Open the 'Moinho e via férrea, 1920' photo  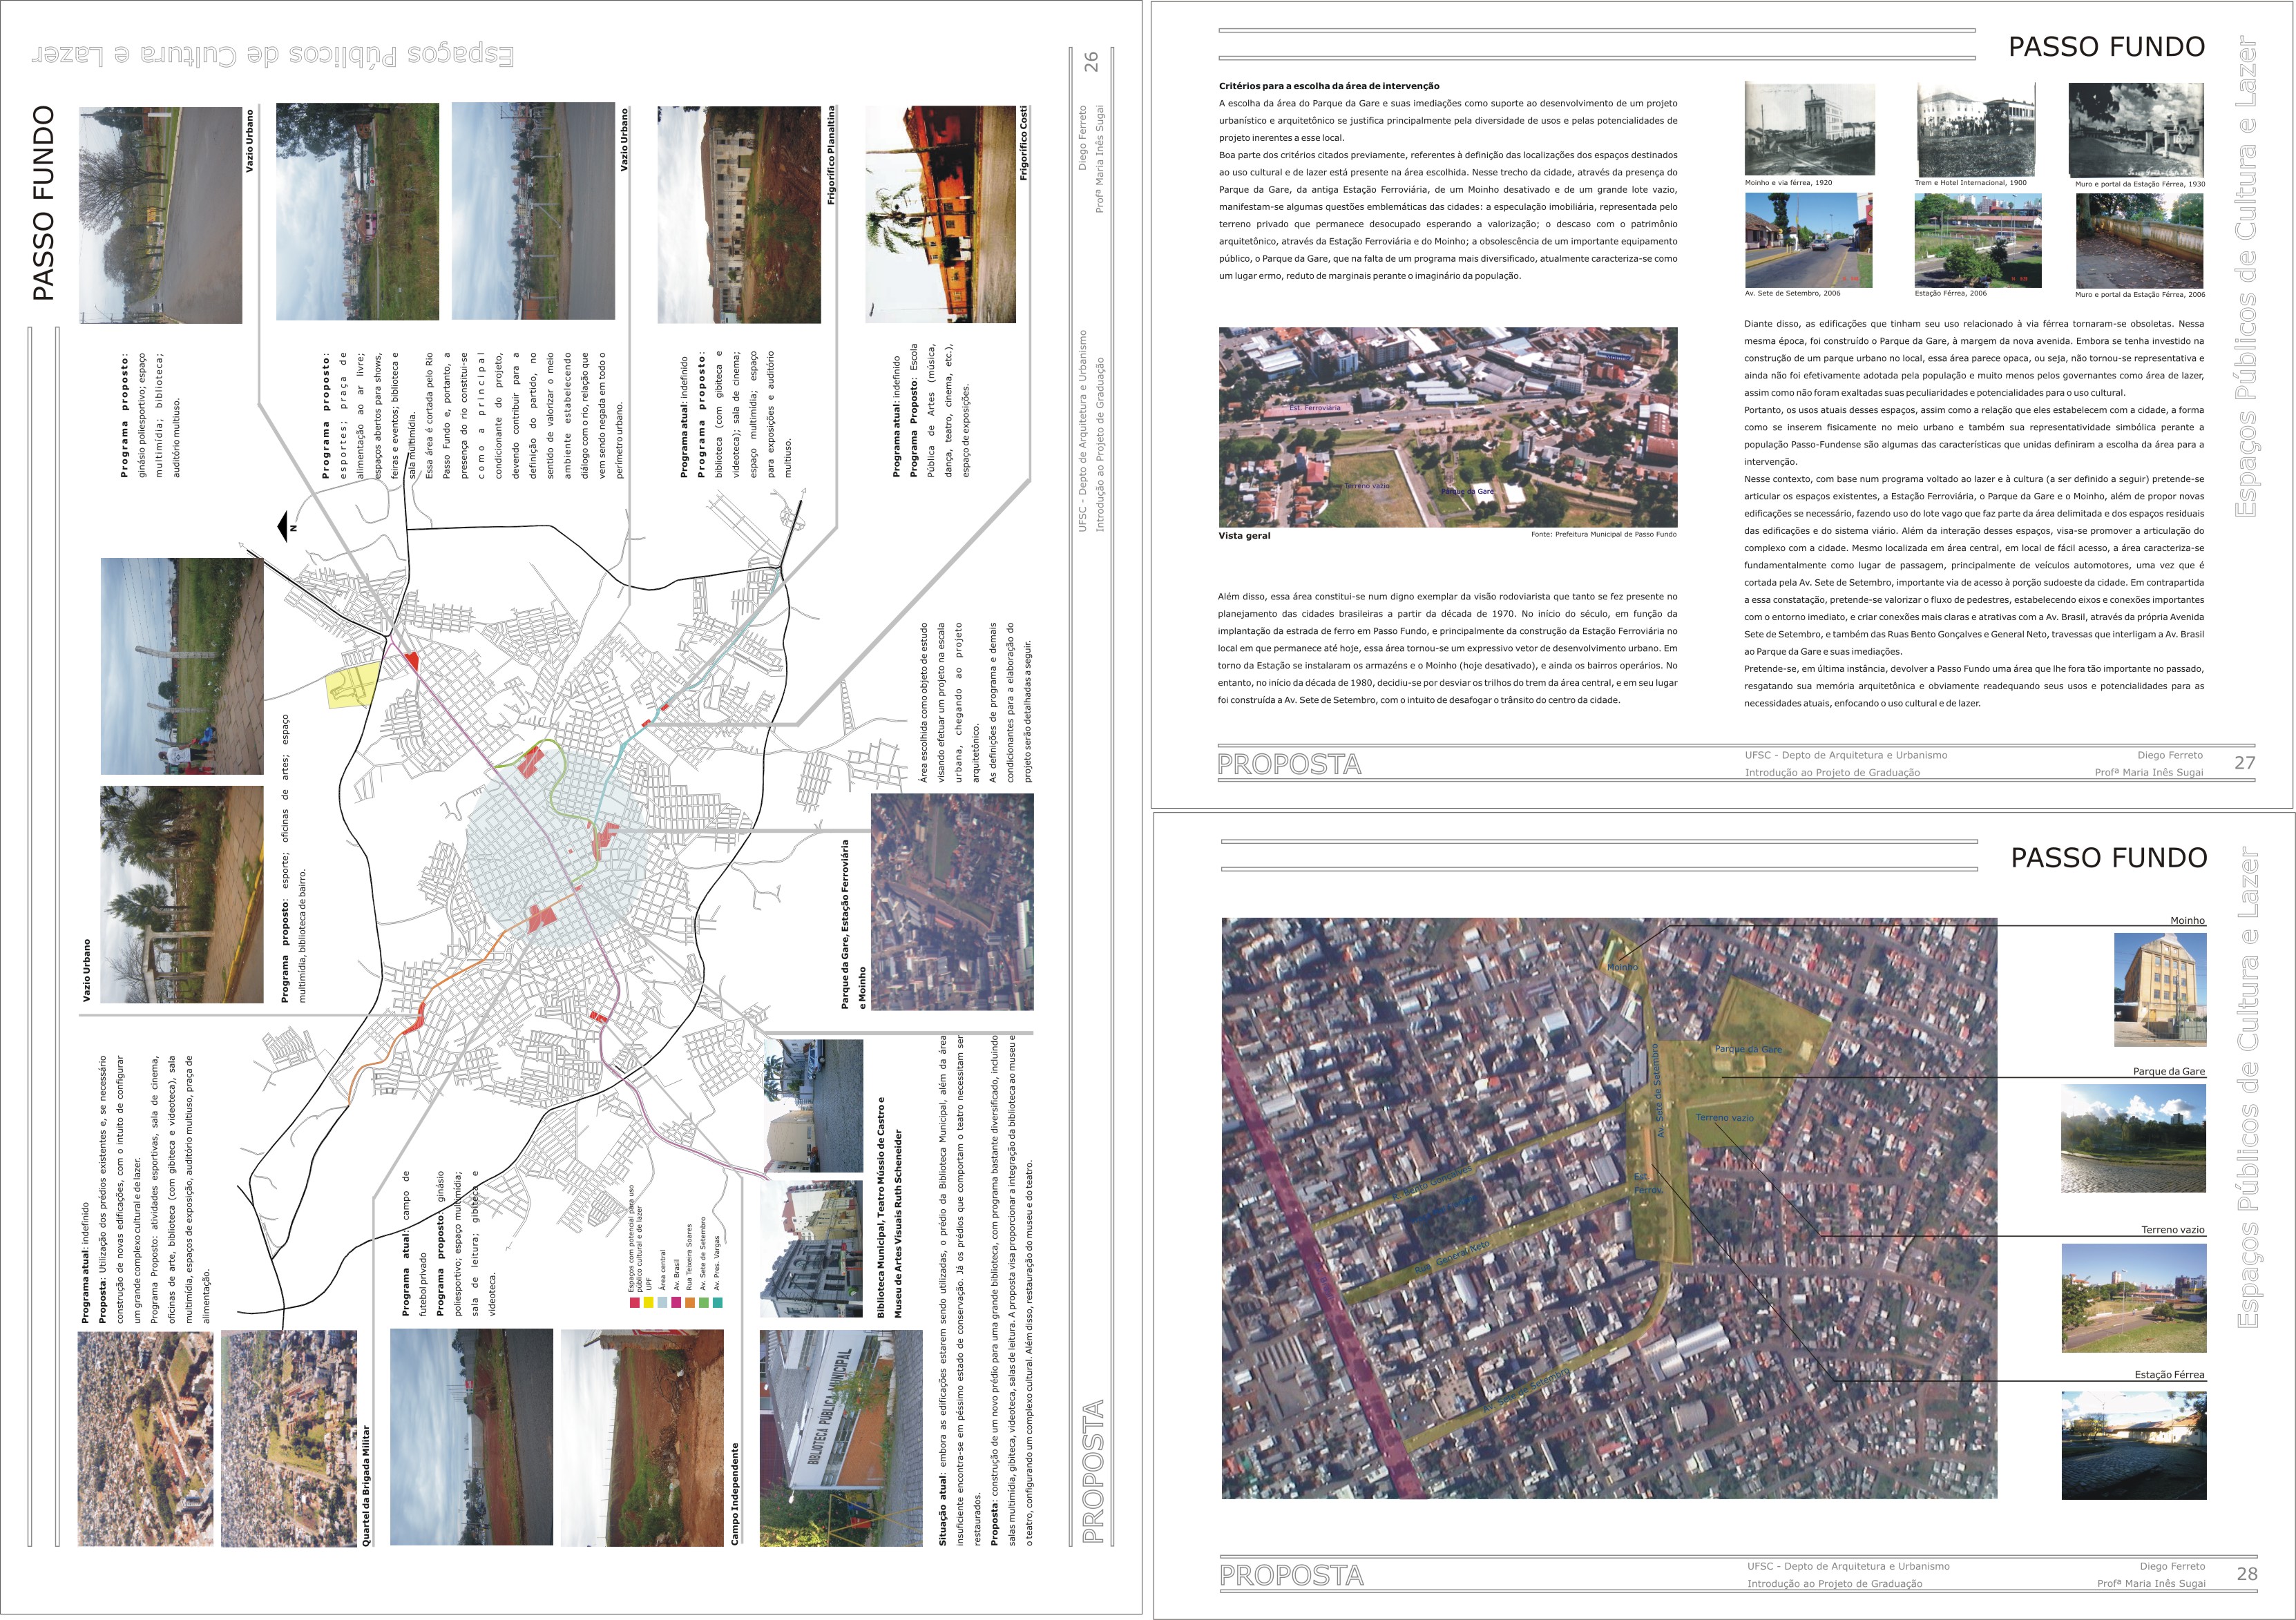pyautogui.click(x=1809, y=129)
